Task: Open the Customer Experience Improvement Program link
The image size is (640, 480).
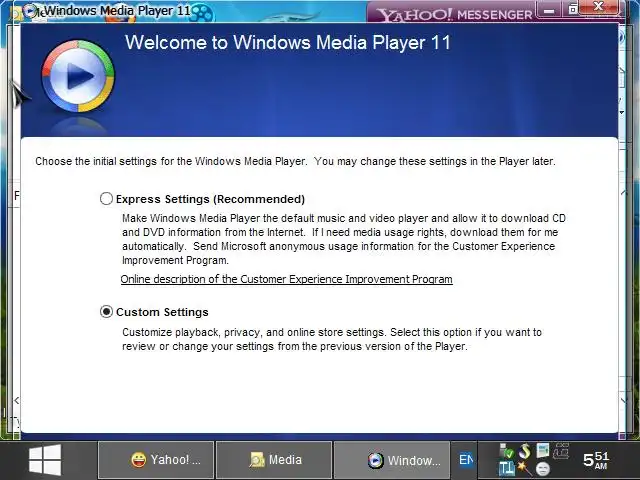Action: 287,279
